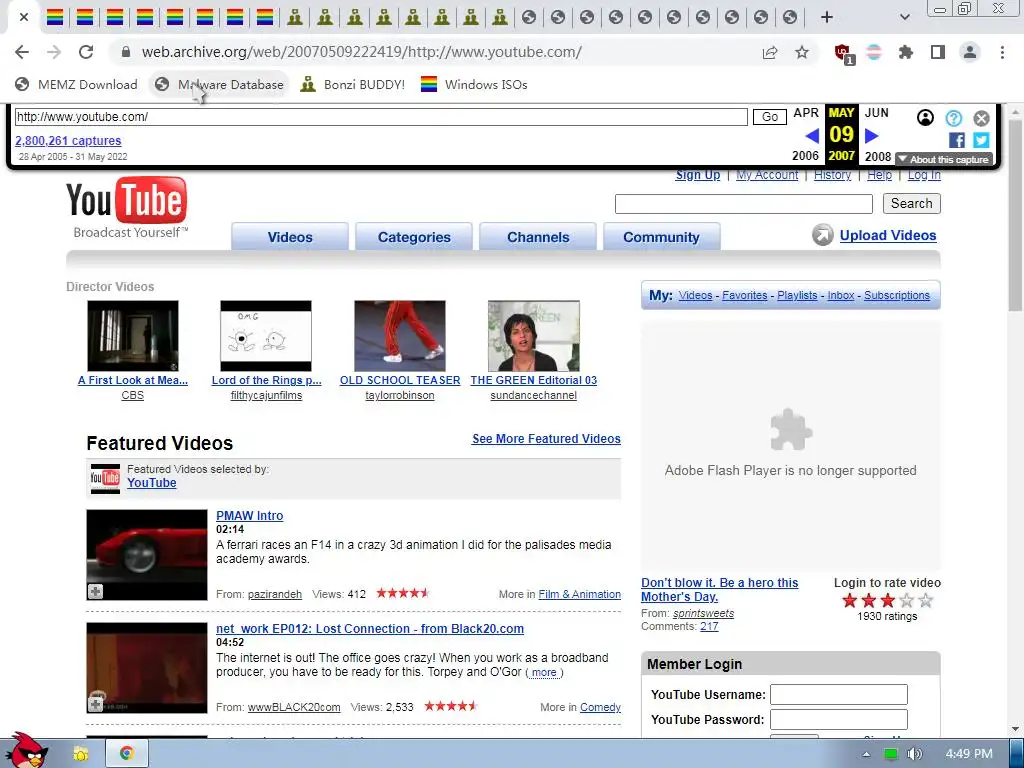Open the MEMZ Download bookmark
This screenshot has width=1024, height=768.
point(76,84)
